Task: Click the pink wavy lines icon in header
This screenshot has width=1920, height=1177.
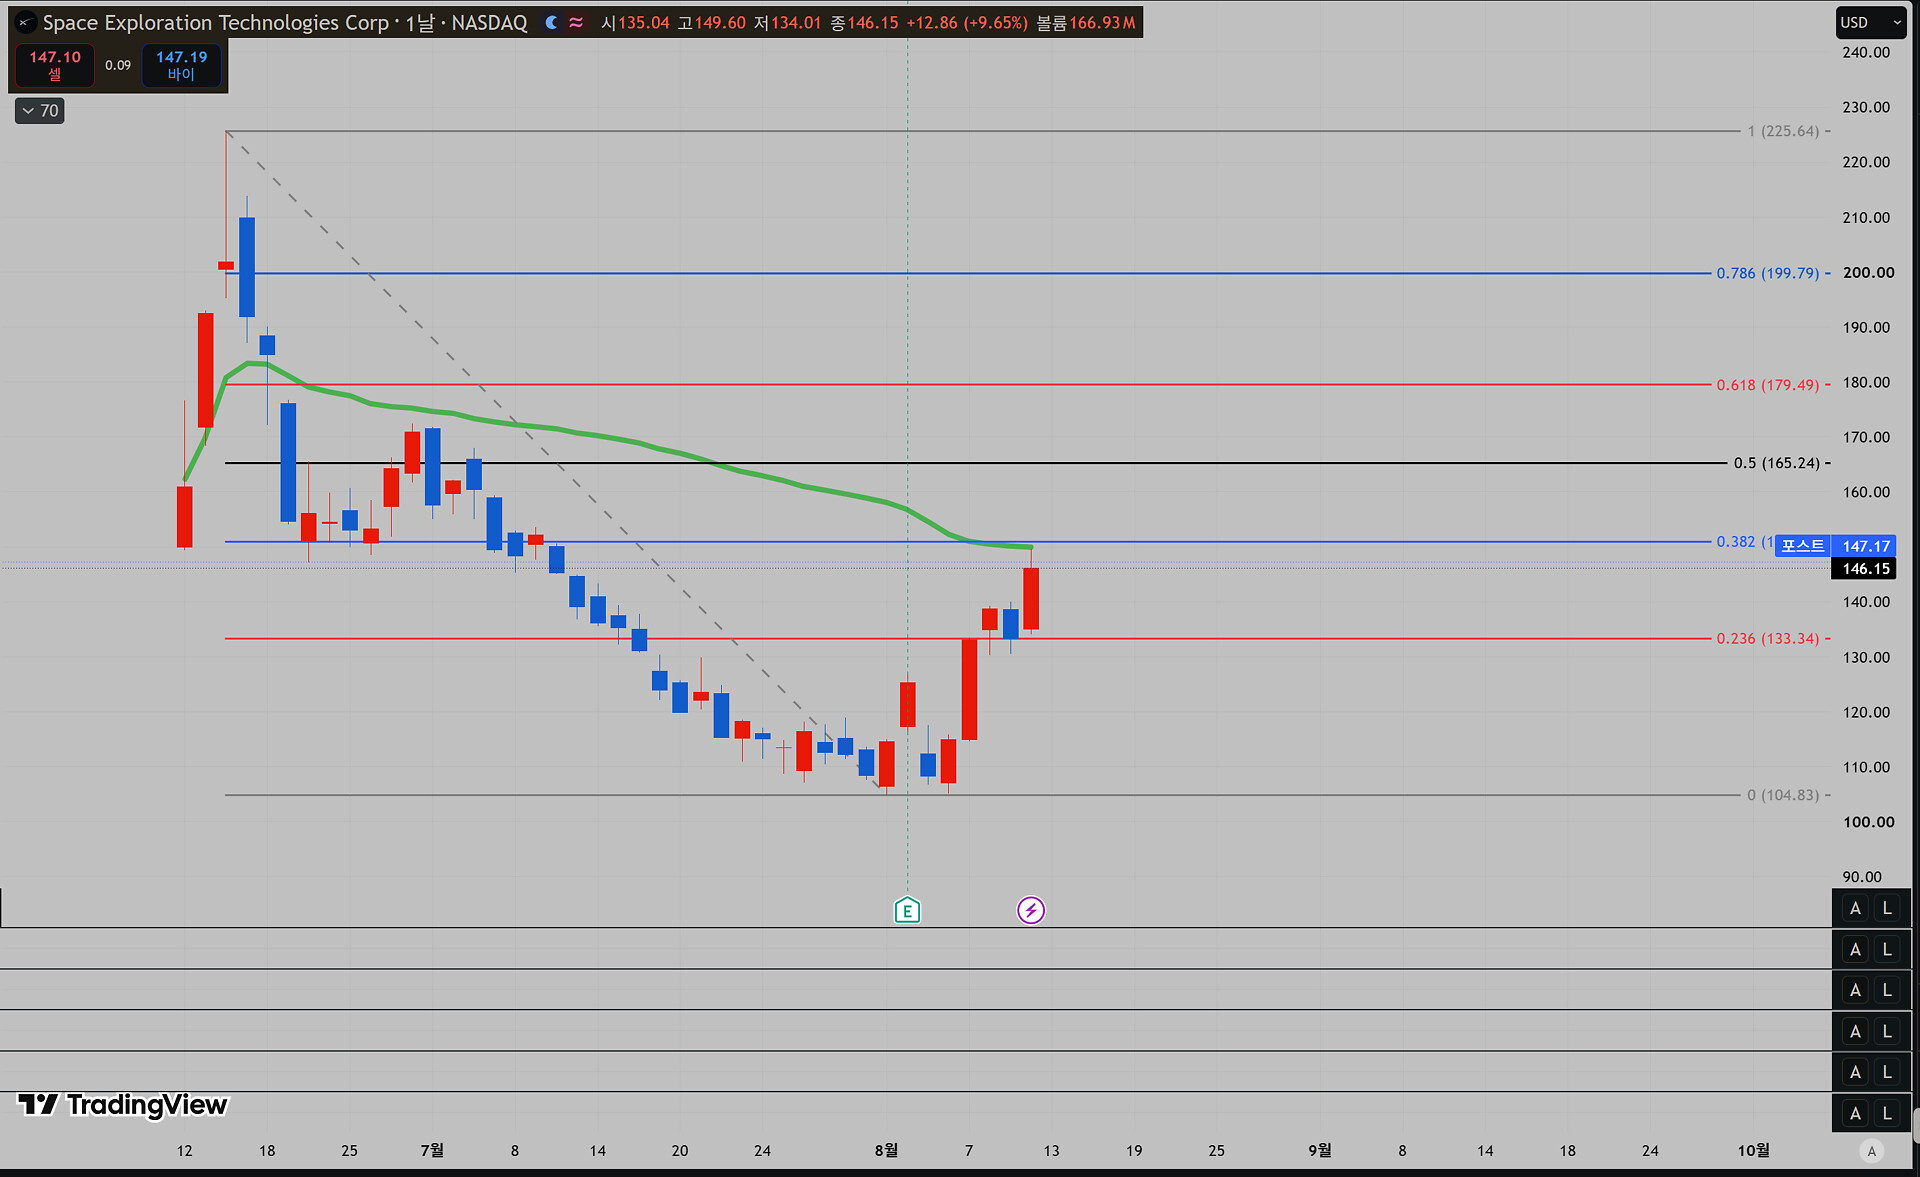Action: click(x=576, y=22)
